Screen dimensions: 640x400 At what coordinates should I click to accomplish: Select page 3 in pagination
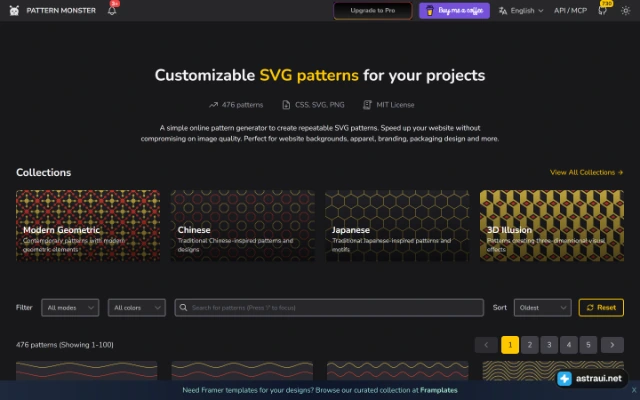point(549,345)
